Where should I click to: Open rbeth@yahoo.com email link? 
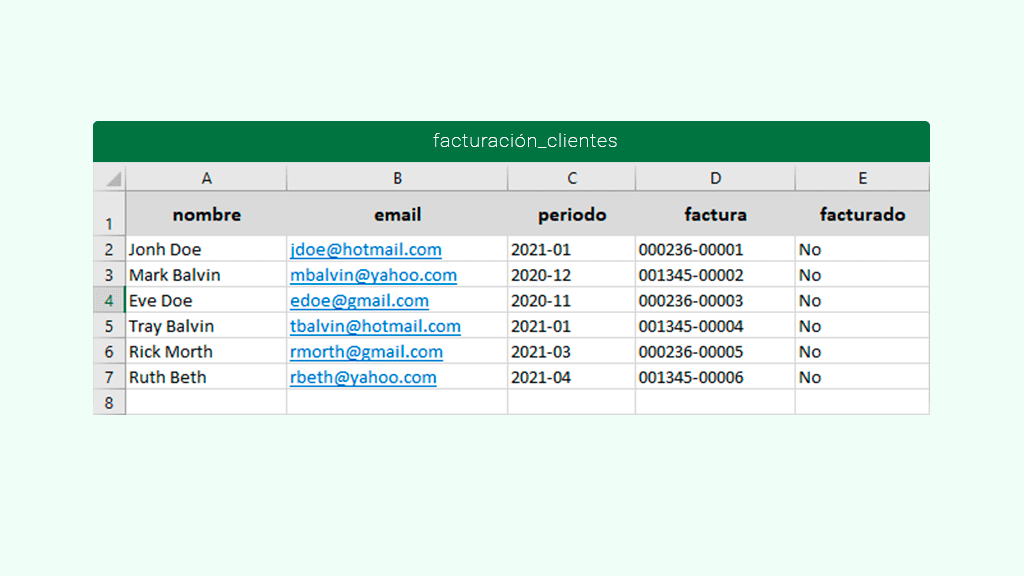(x=363, y=377)
